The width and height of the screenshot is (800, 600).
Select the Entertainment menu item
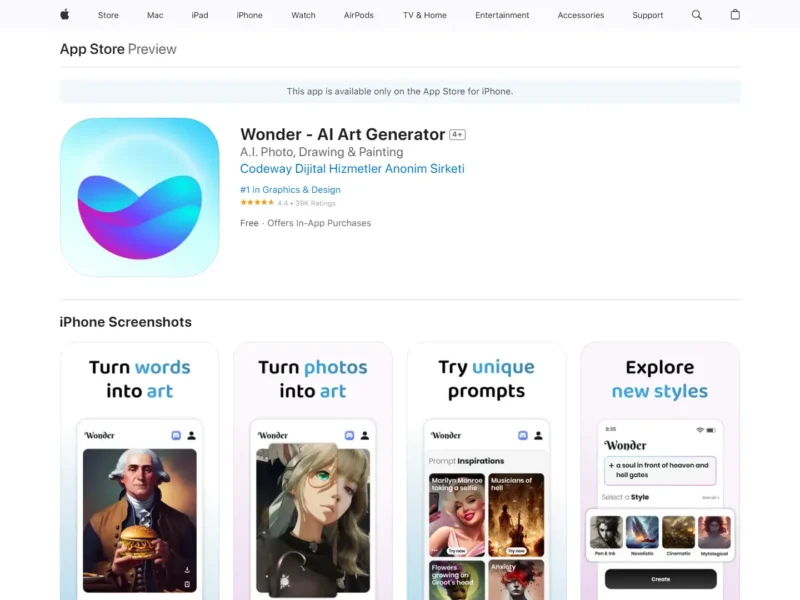pyautogui.click(x=502, y=15)
